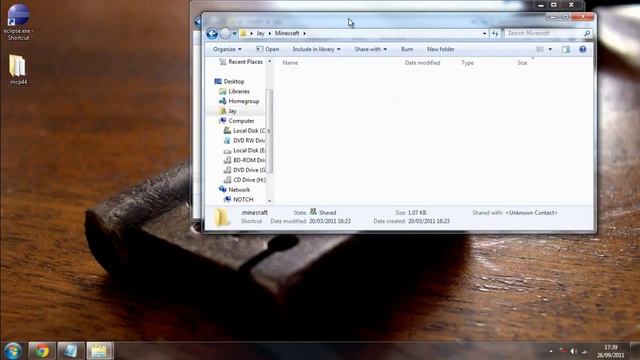
Task: Open the address bar history dropdown arrow
Action: pos(484,33)
